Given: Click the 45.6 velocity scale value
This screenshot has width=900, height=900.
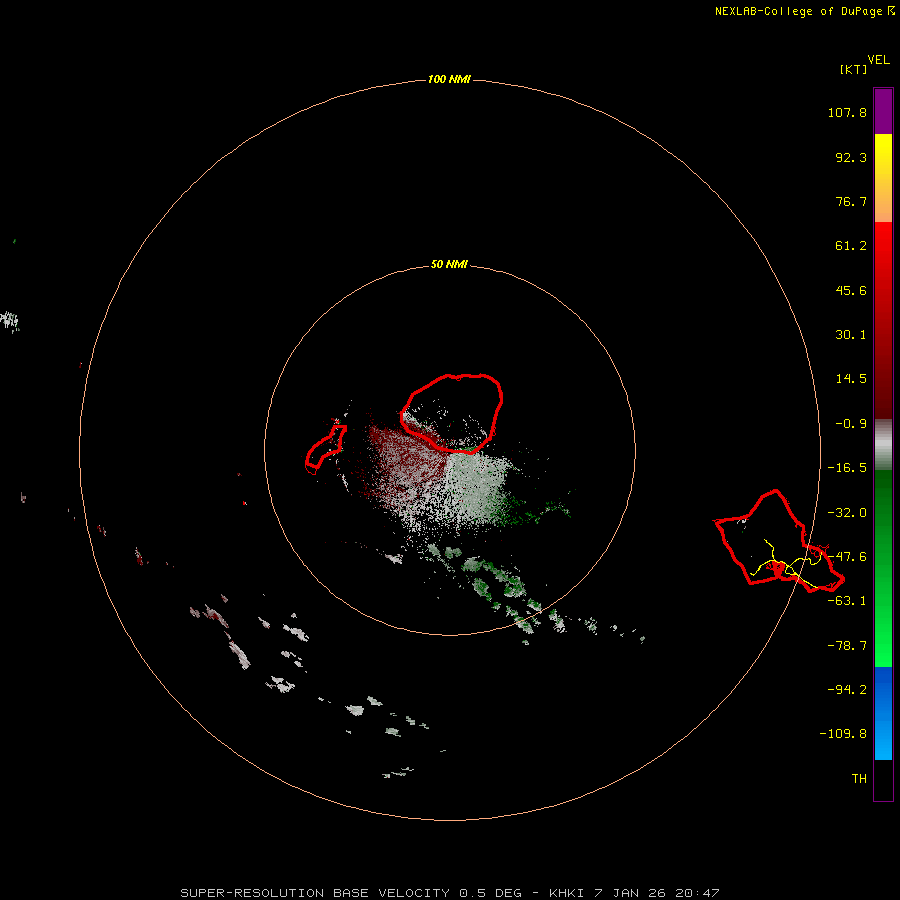Looking at the screenshot, I should pos(851,290).
